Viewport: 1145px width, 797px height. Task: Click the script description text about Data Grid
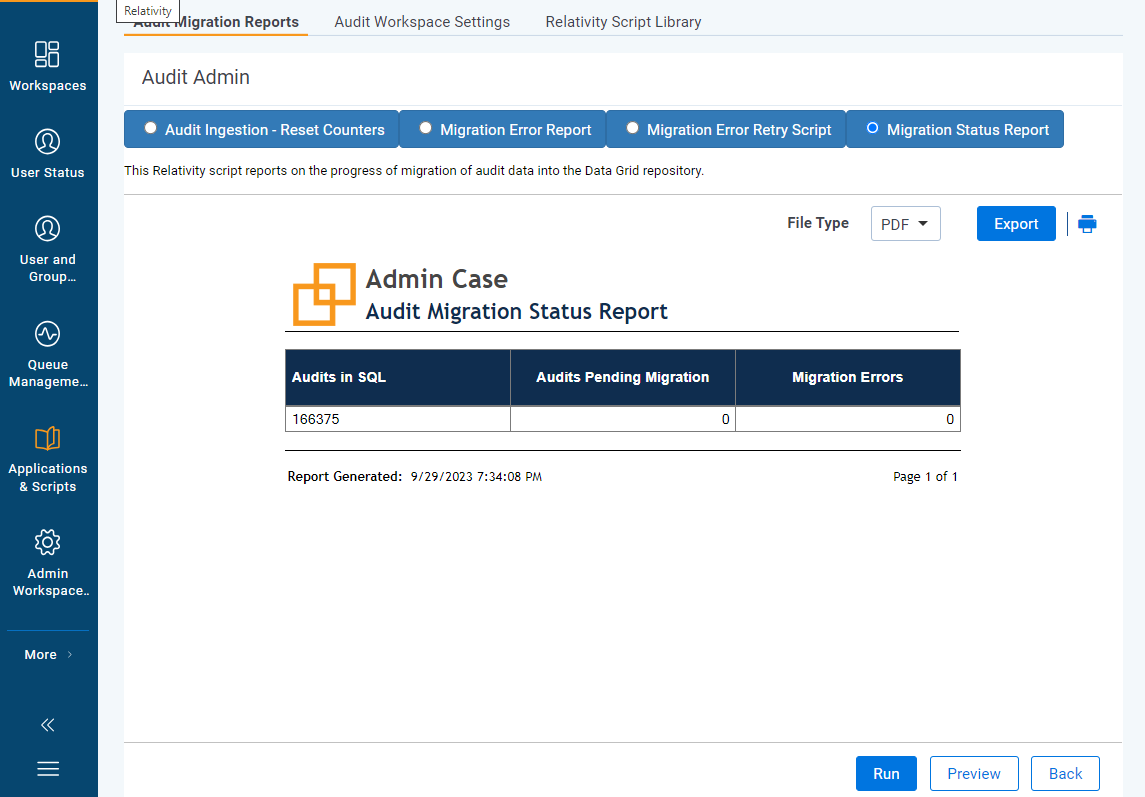(x=414, y=171)
